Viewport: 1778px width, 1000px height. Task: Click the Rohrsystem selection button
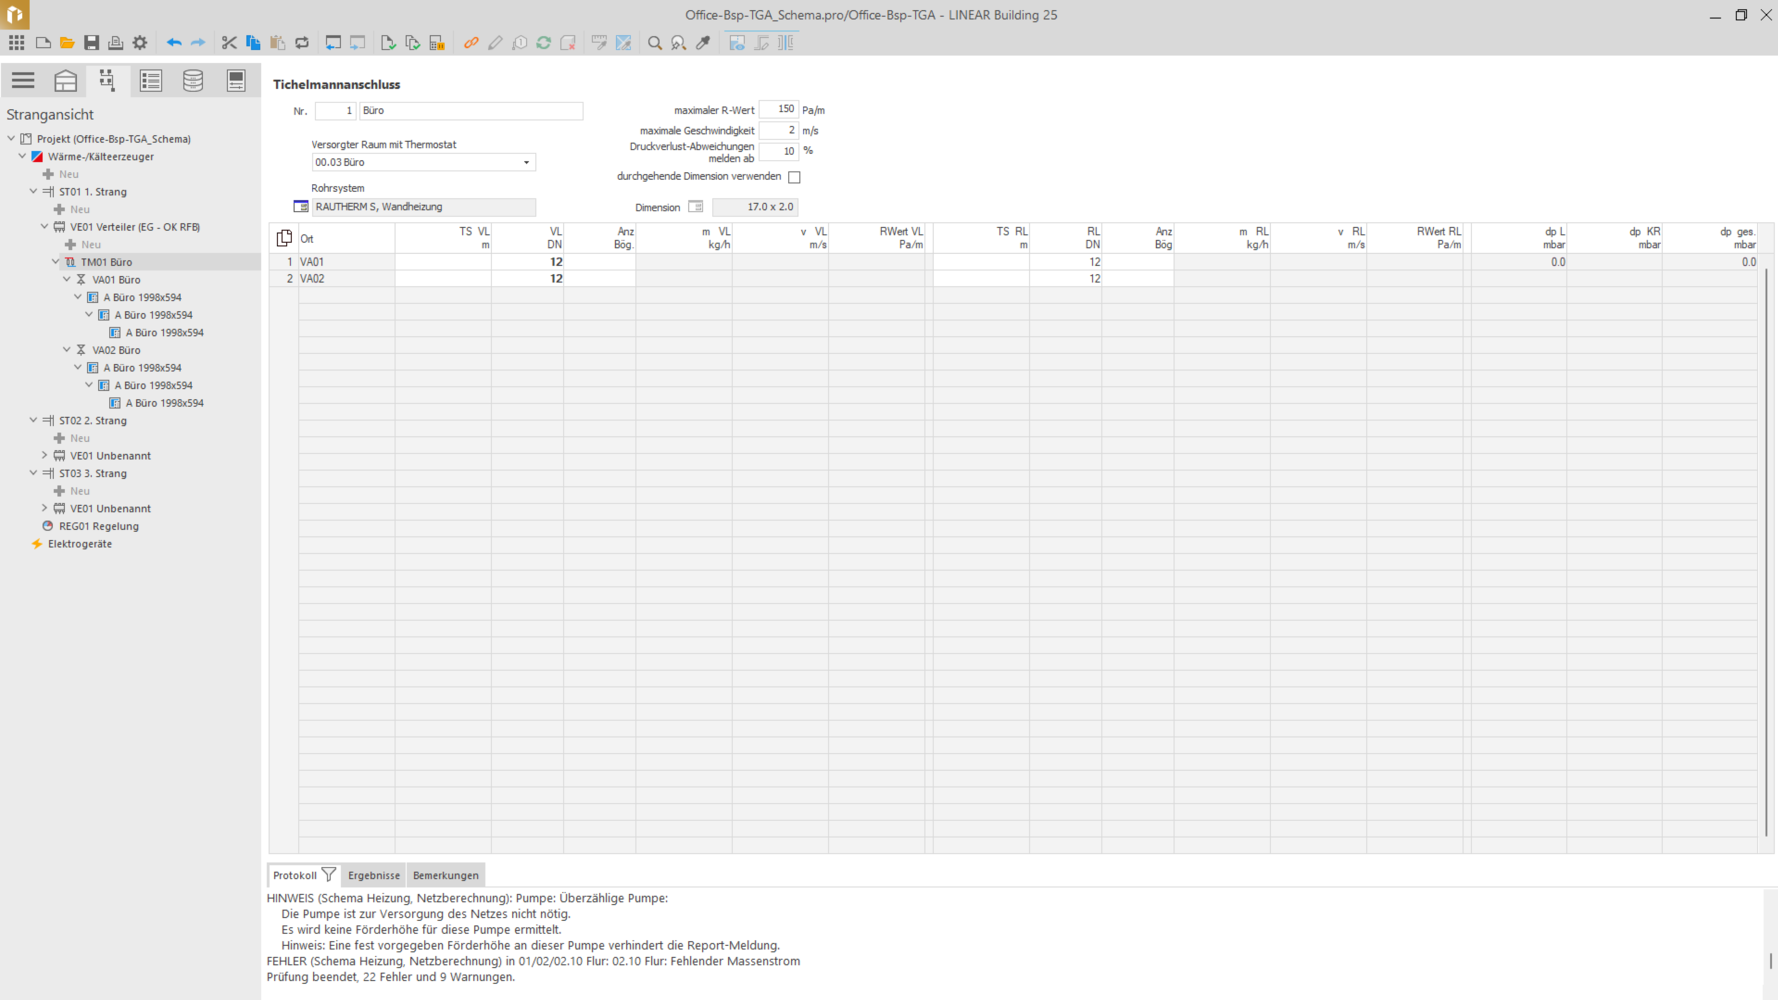click(x=301, y=207)
